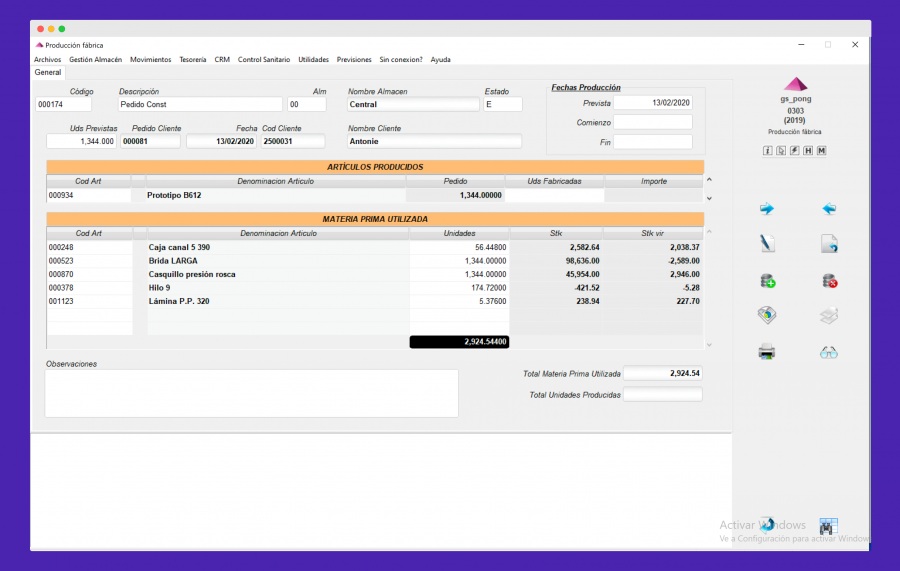900x571 pixels.
Task: Click the 'Unidades' column header
Action: pyautogui.click(x=459, y=234)
